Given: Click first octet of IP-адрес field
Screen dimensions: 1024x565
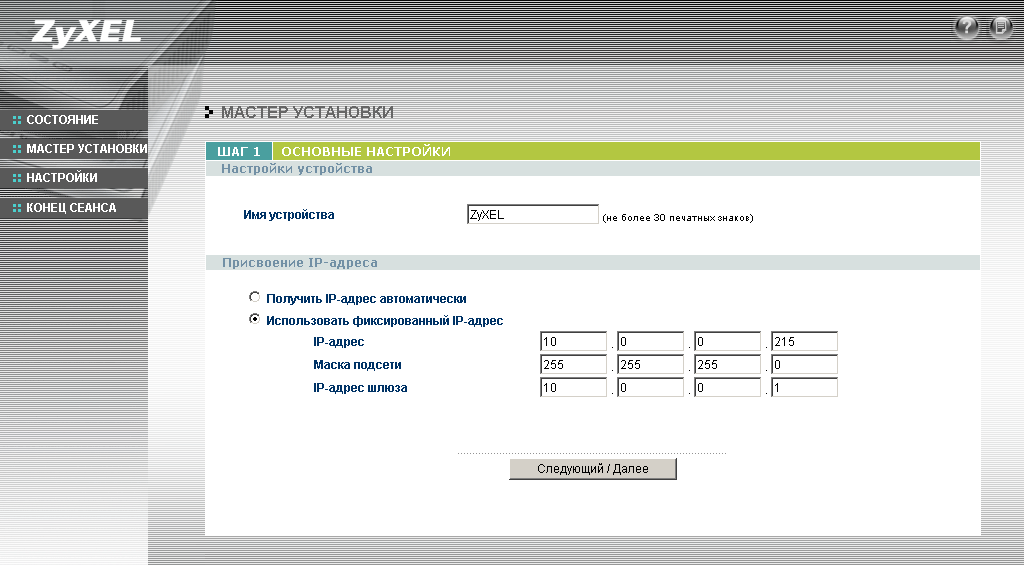Looking at the screenshot, I should click(x=574, y=341).
